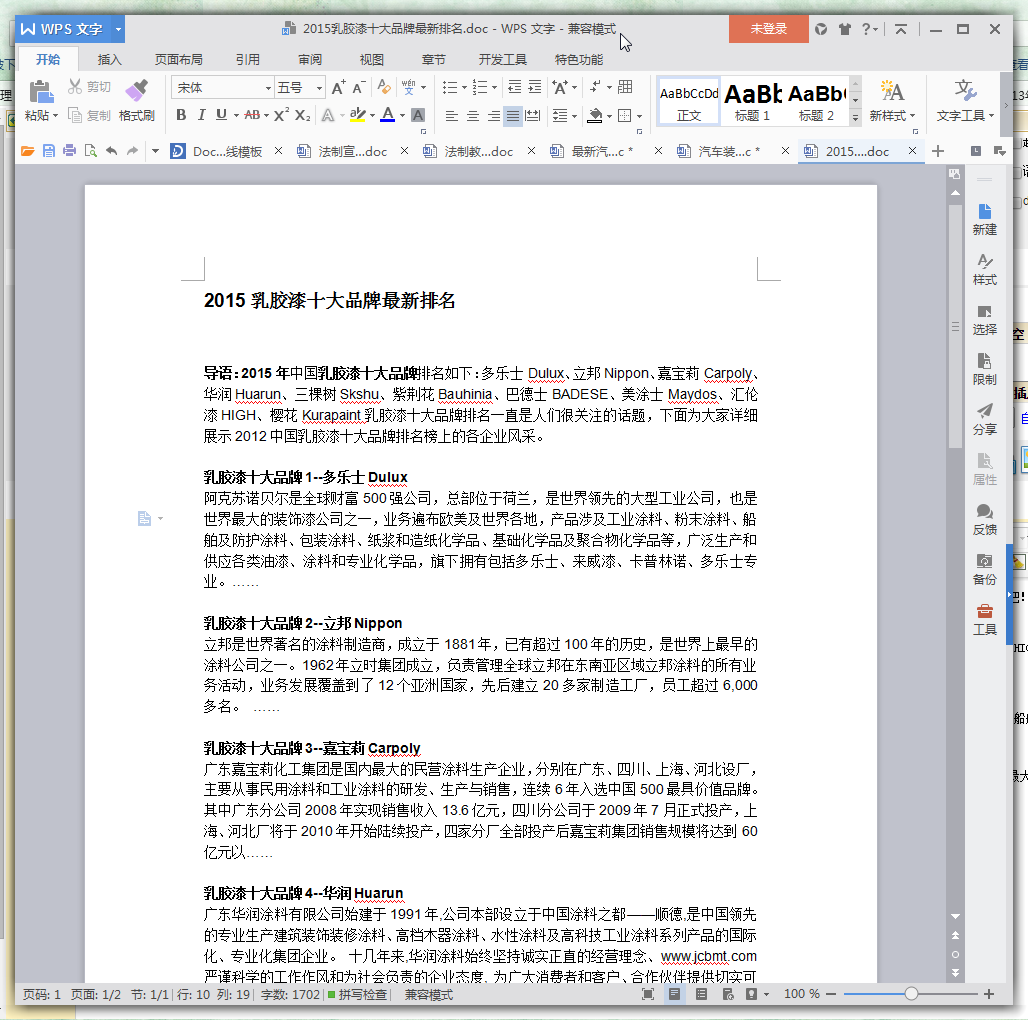The height and width of the screenshot is (1020, 1028).
Task: Align paragraph to the right
Action: [x=493, y=116]
